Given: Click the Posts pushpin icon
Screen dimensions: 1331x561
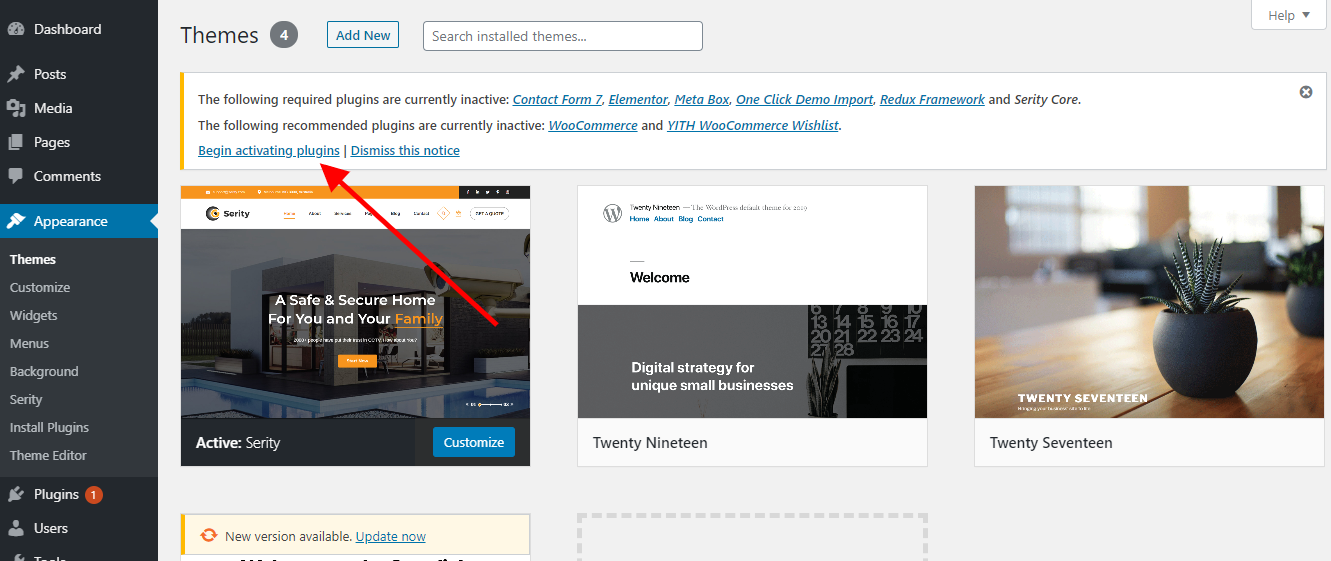Looking at the screenshot, I should 16,74.
